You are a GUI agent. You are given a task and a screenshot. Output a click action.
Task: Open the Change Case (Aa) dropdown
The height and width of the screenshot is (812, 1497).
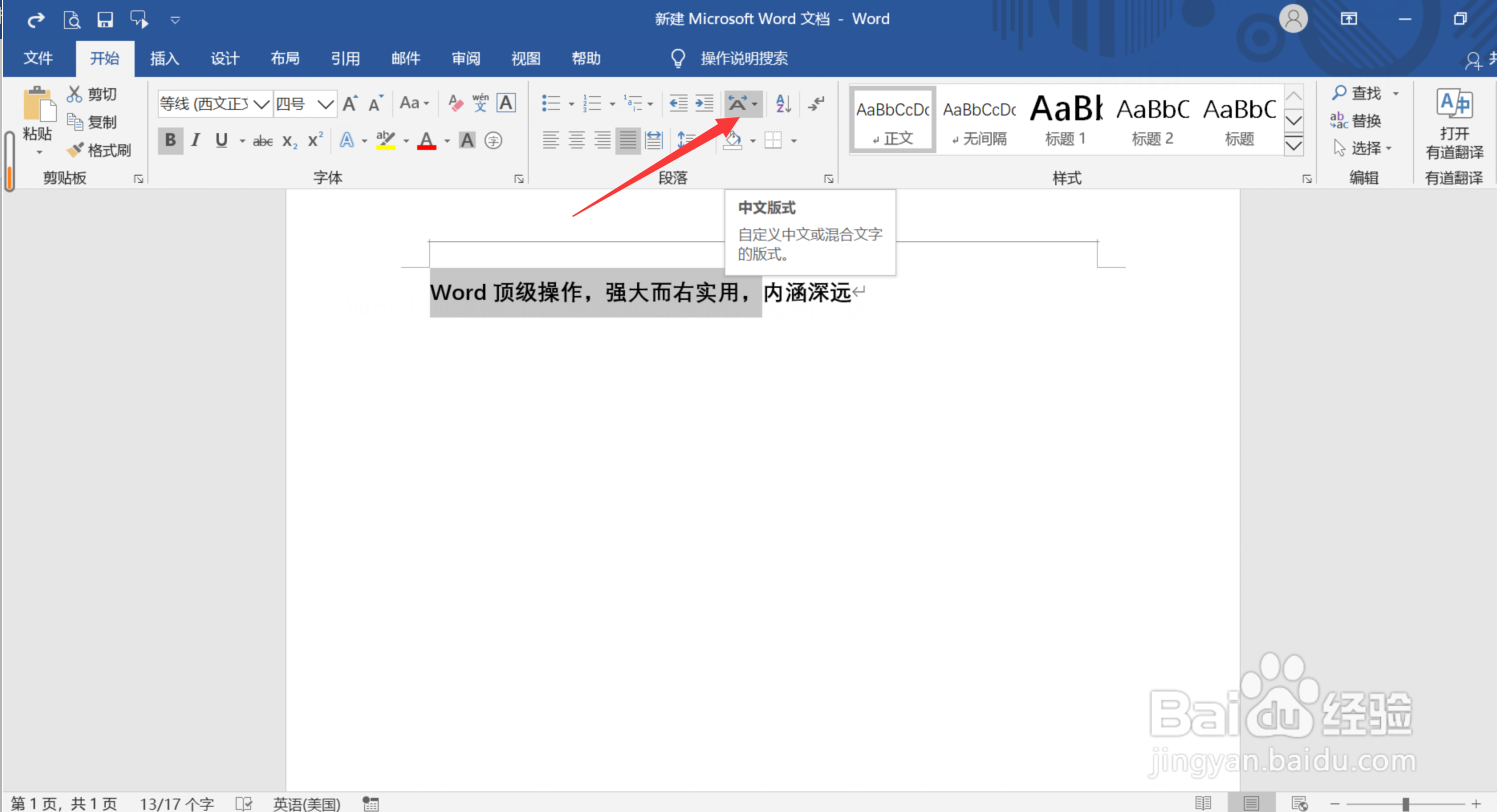coord(414,103)
